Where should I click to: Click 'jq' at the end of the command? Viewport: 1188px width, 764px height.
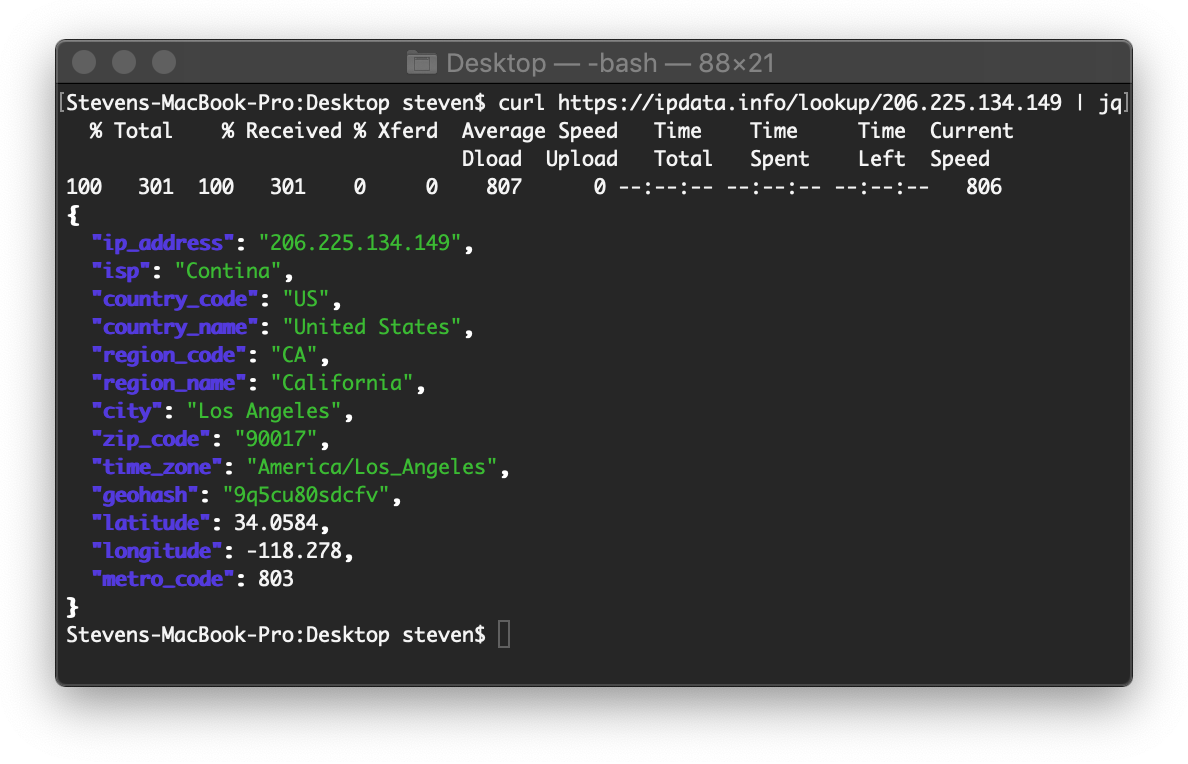pyautogui.click(x=1110, y=103)
